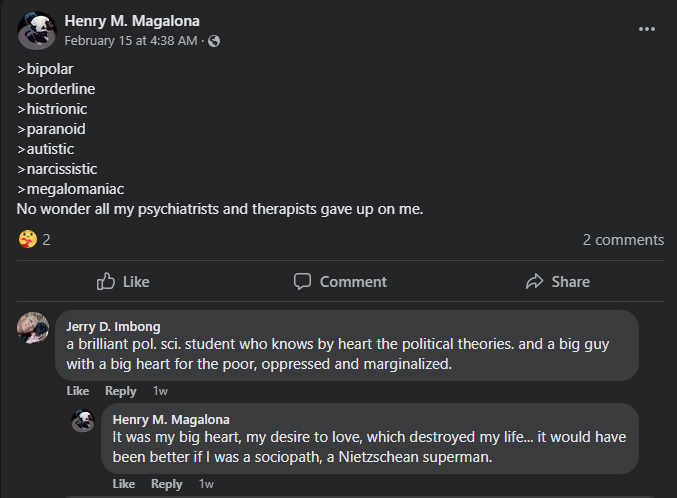Open Henry M. Magalona's post profile picture
The image size is (677, 498).
pyautogui.click(x=36, y=31)
